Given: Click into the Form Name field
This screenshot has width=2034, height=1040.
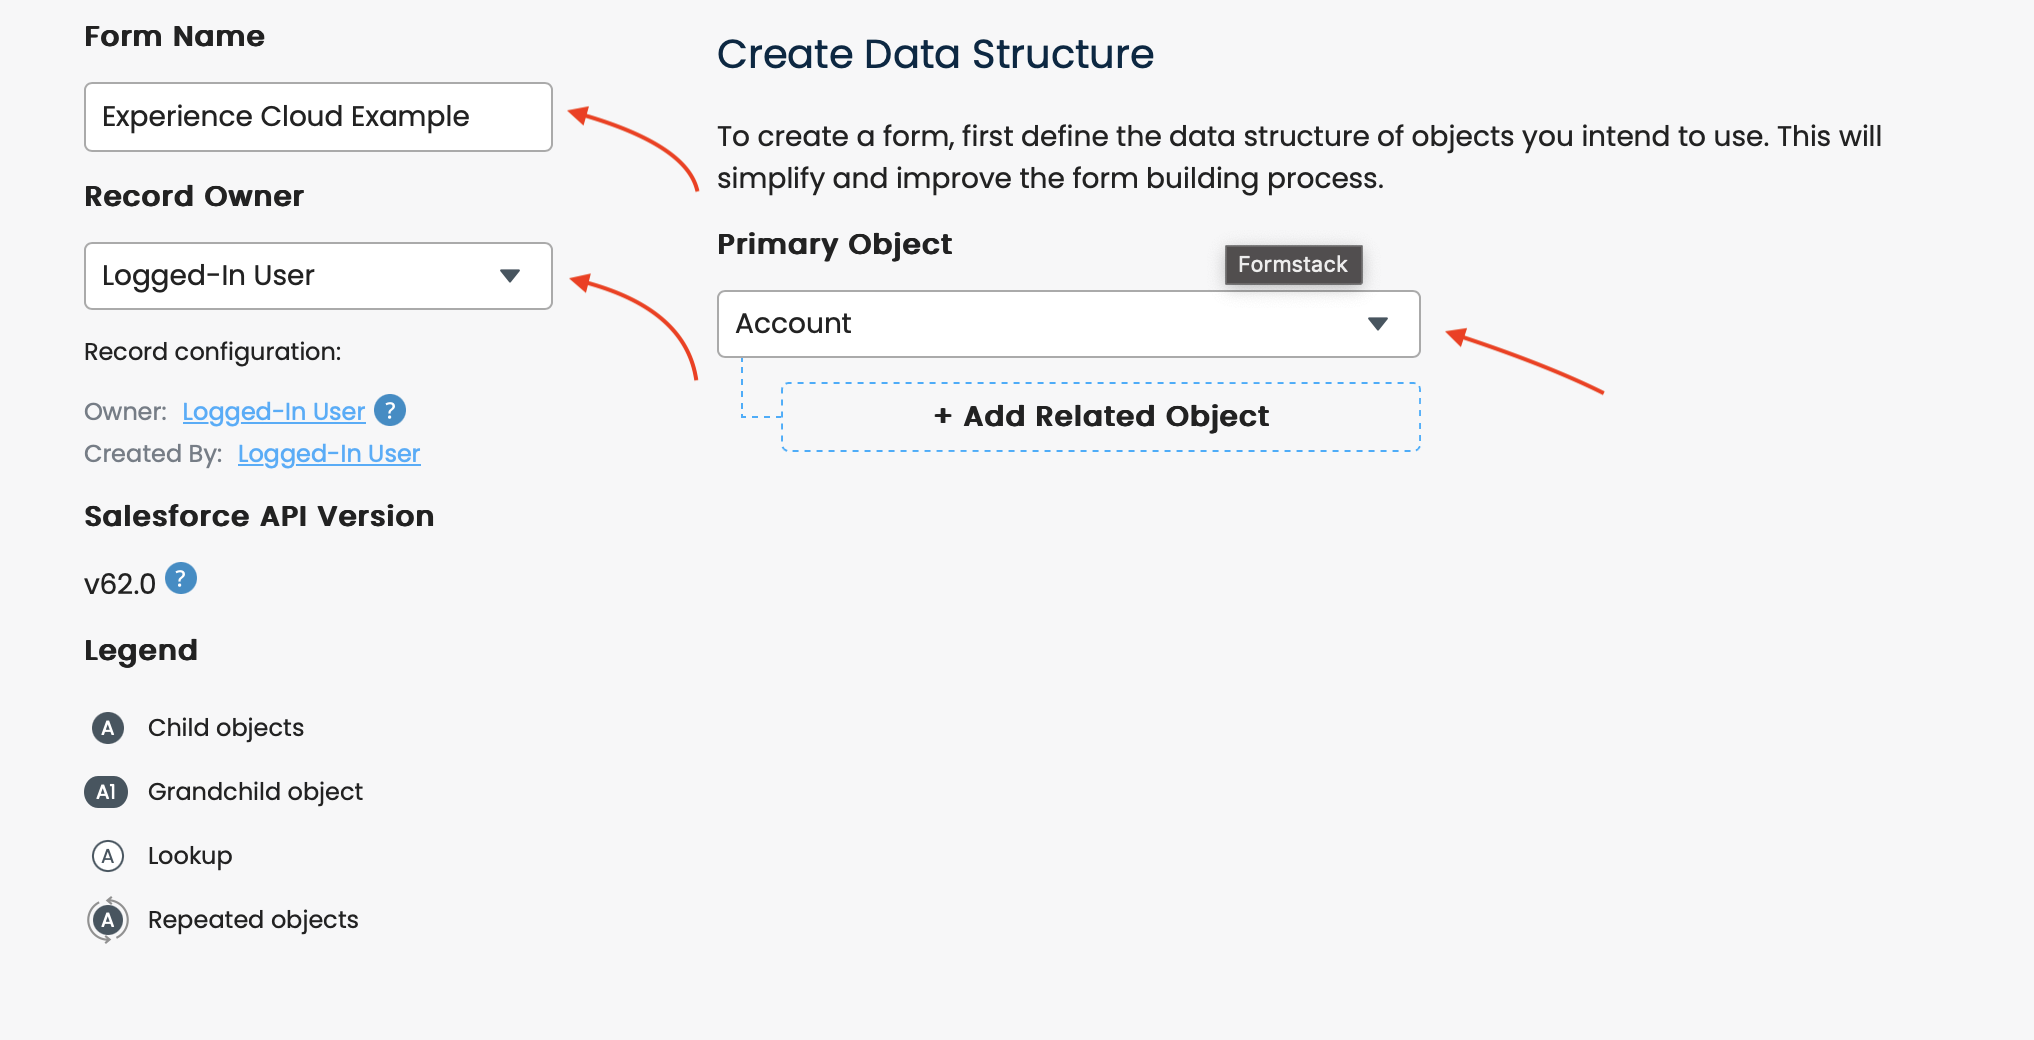Looking at the screenshot, I should [x=318, y=117].
